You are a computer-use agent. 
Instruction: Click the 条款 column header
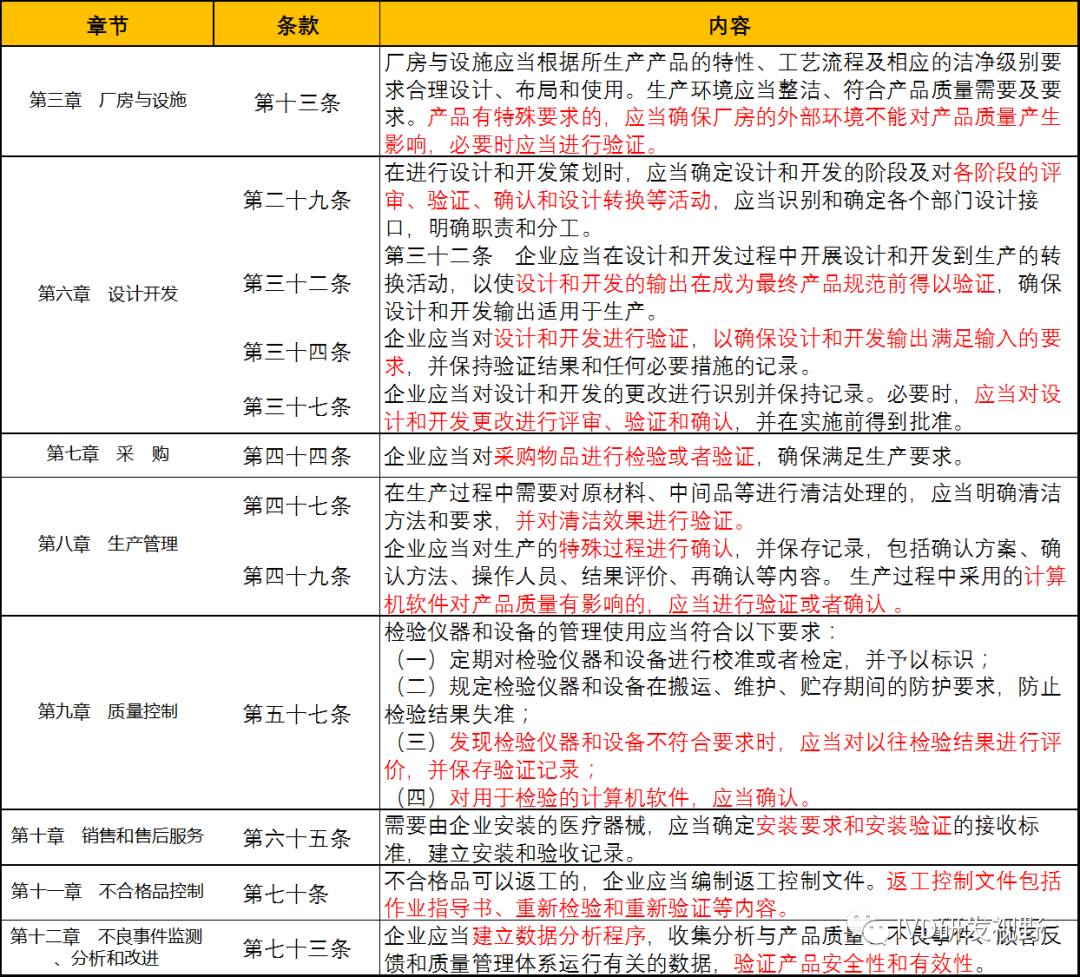[297, 25]
